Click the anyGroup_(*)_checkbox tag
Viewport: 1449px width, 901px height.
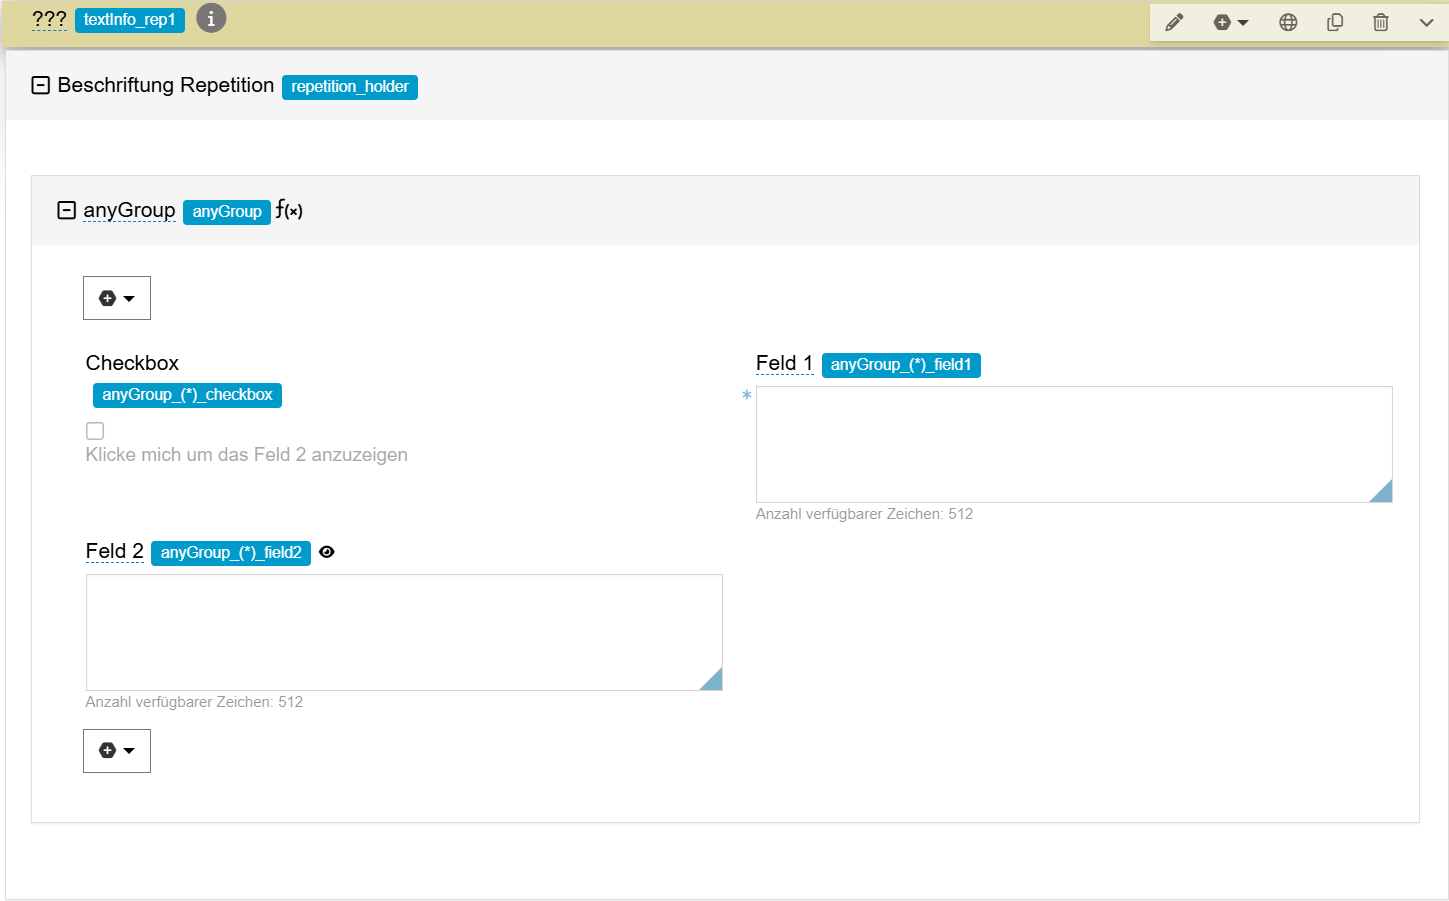tap(187, 395)
